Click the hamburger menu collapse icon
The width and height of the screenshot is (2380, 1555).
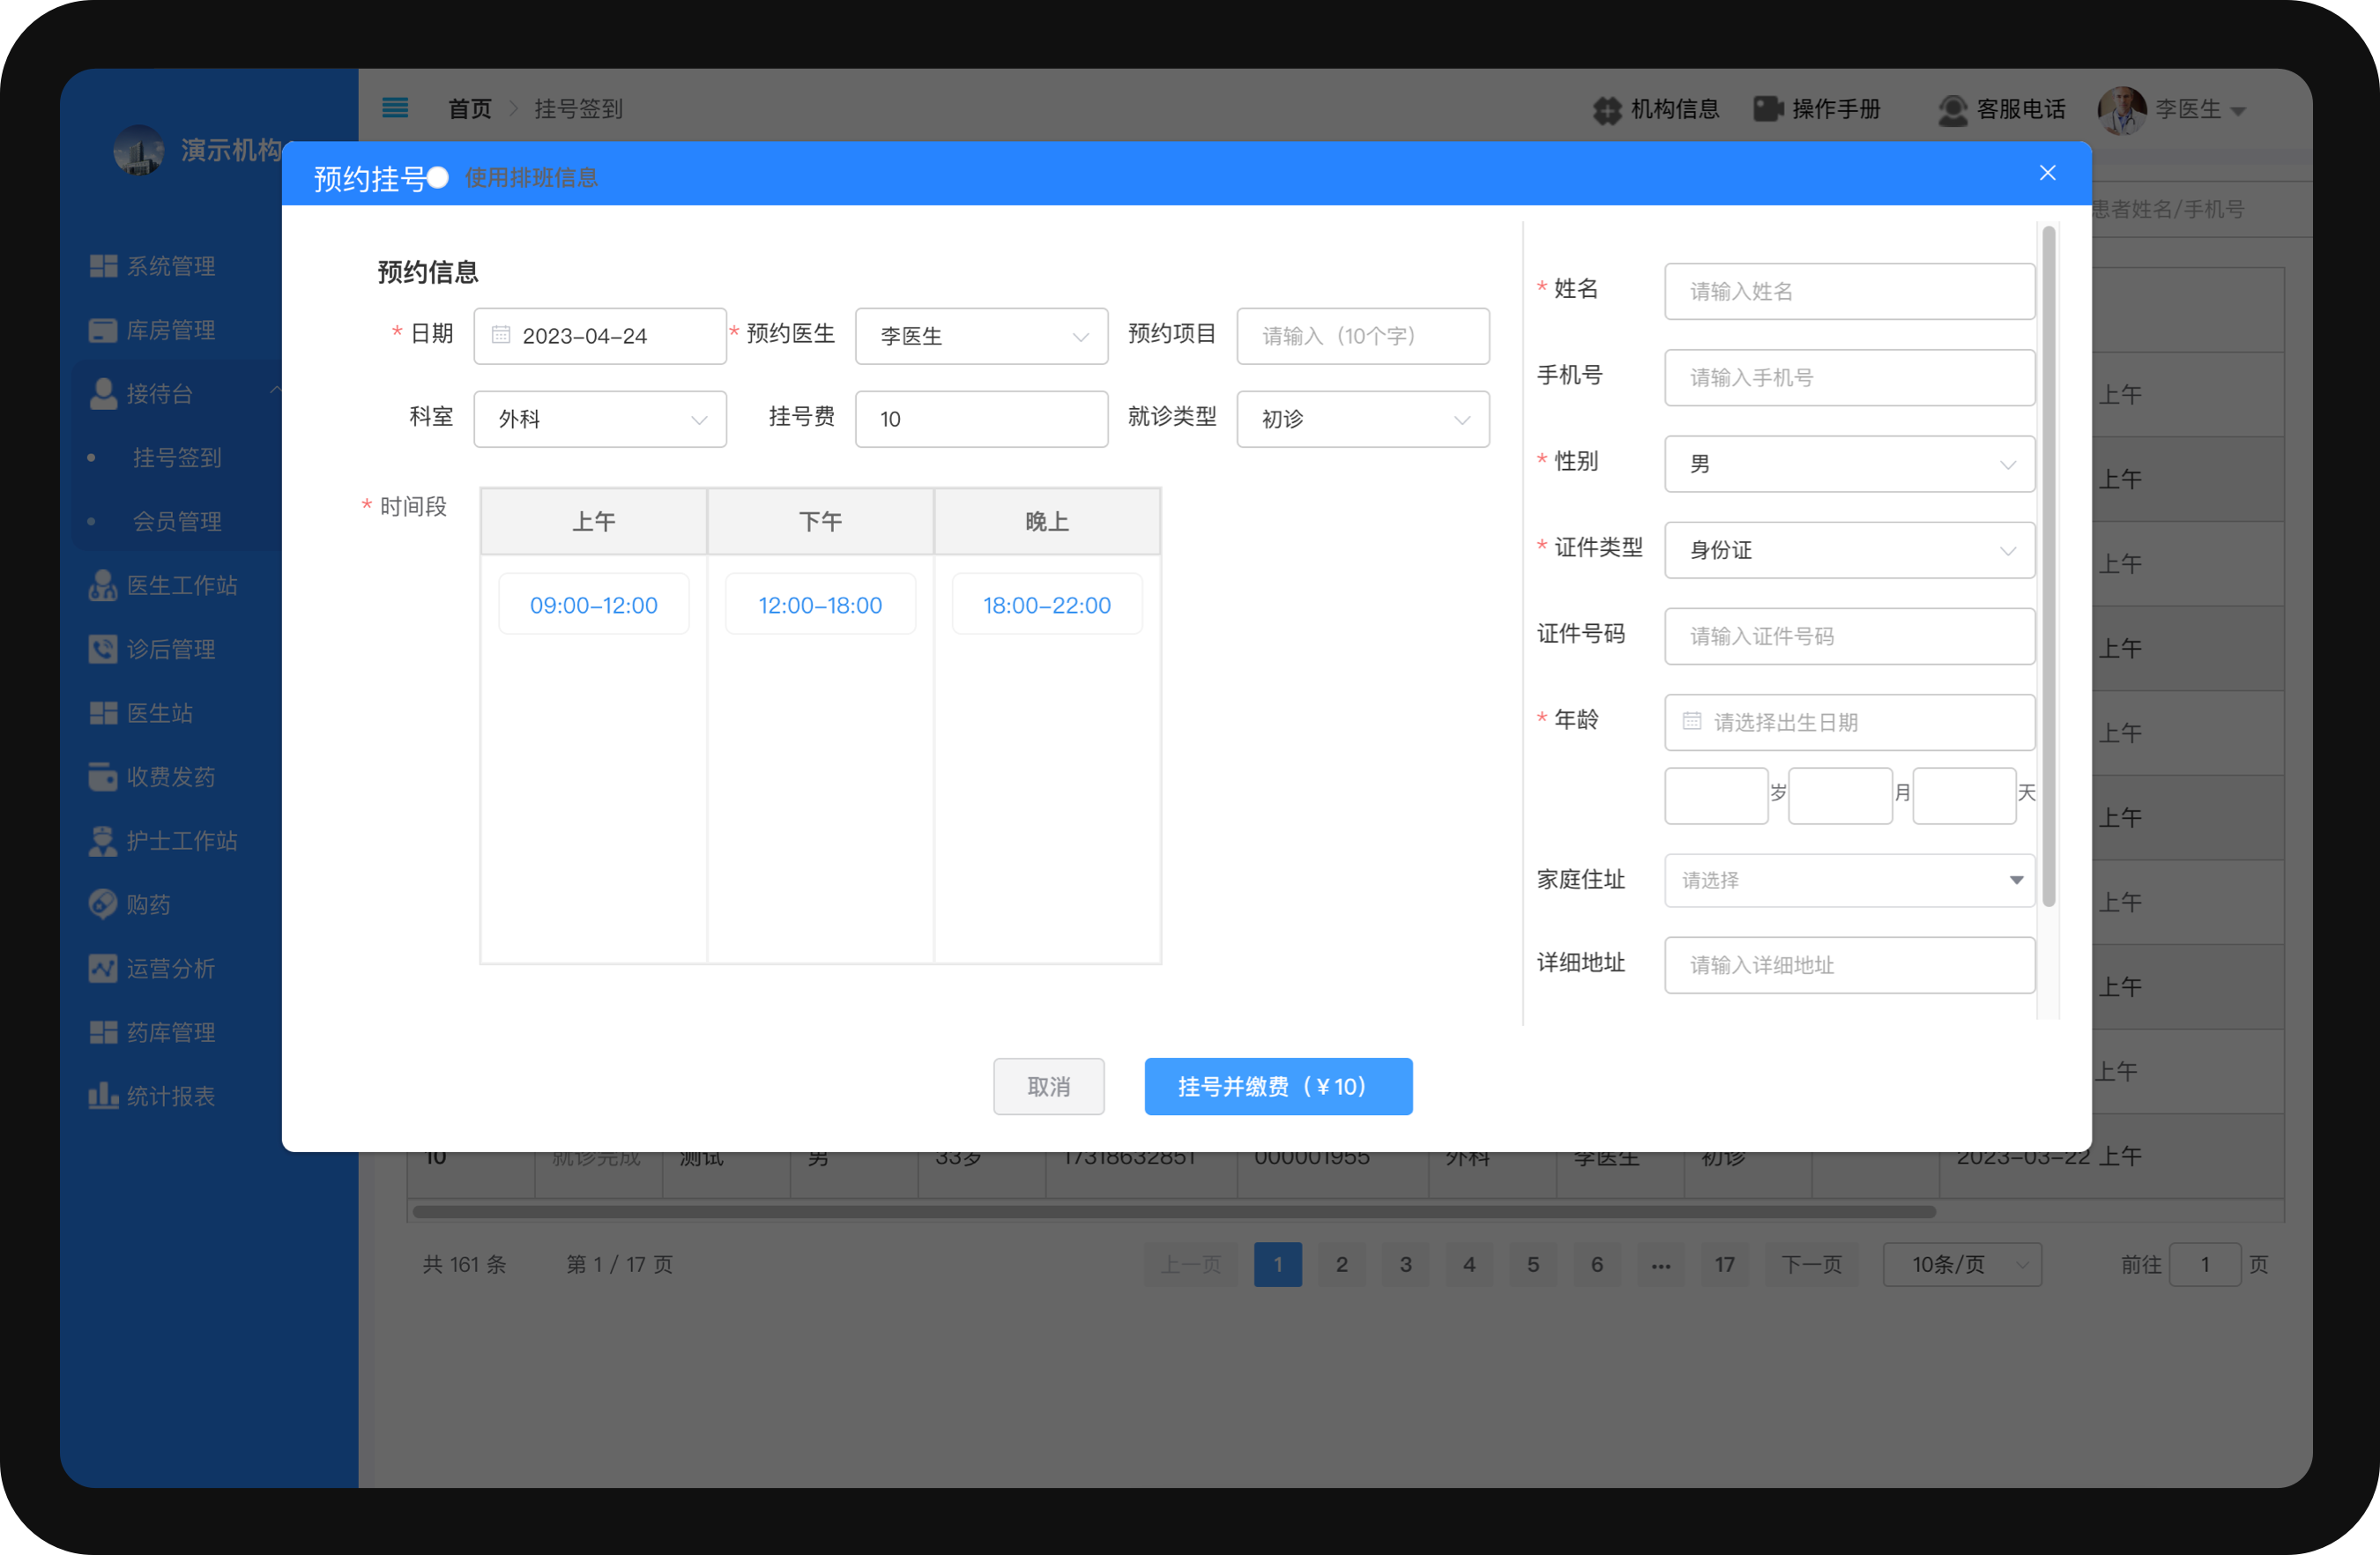coord(395,108)
